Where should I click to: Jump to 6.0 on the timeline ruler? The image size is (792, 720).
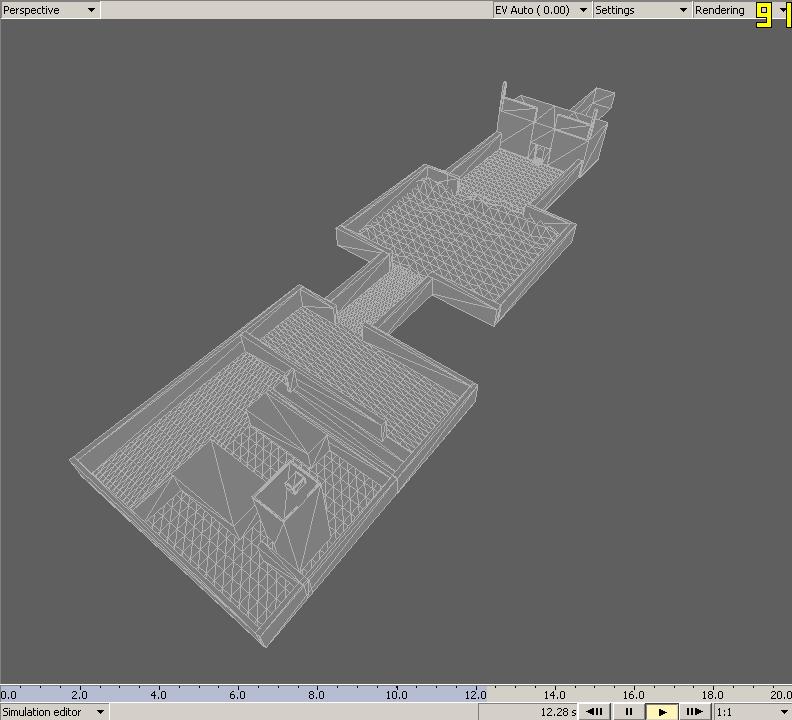237,695
